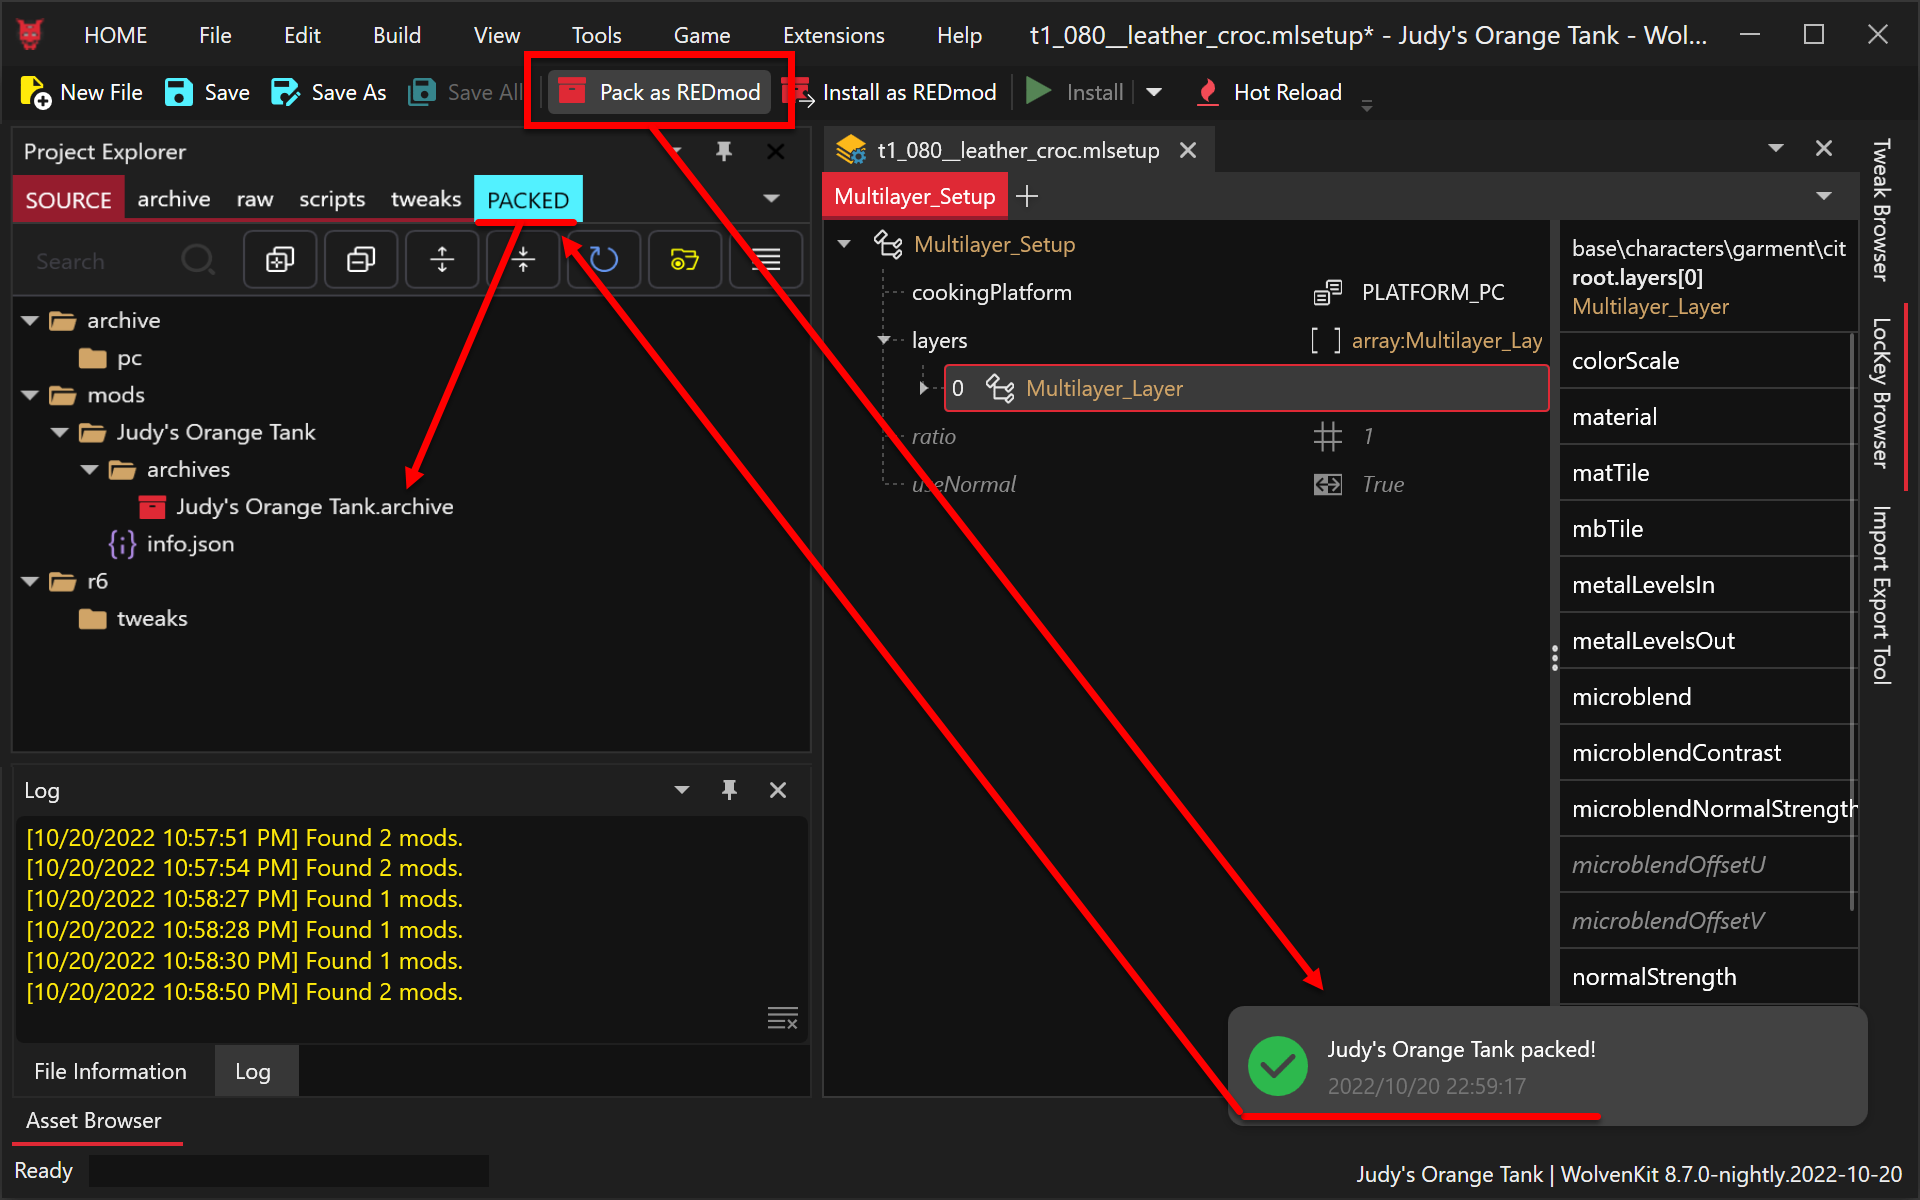
Task: Close the Log panel
Action: [778, 790]
